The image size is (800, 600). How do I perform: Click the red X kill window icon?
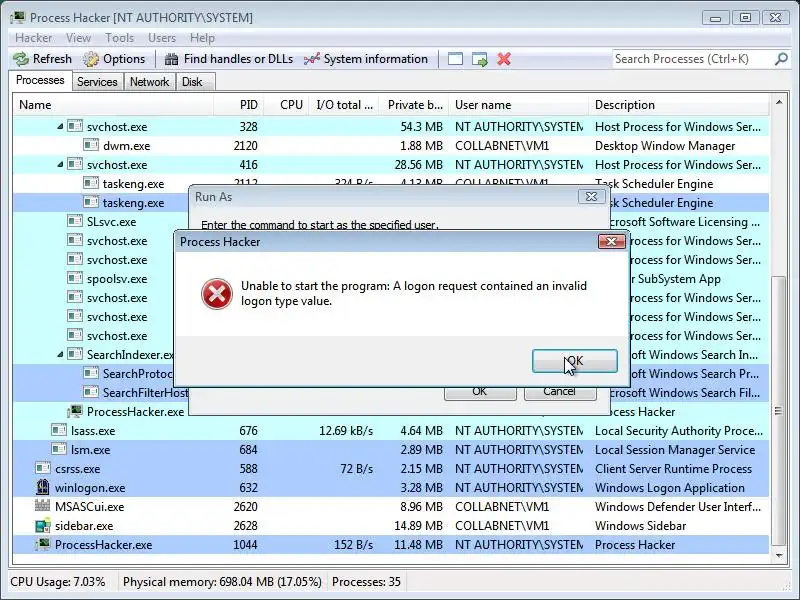click(504, 59)
